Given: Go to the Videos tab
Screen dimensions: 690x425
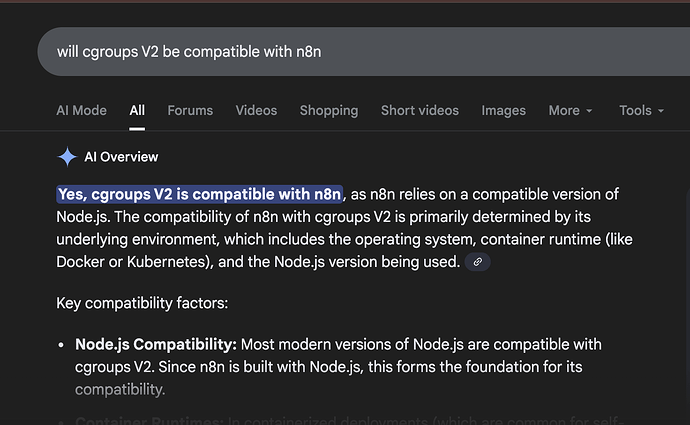Looking at the screenshot, I should click(x=256, y=111).
